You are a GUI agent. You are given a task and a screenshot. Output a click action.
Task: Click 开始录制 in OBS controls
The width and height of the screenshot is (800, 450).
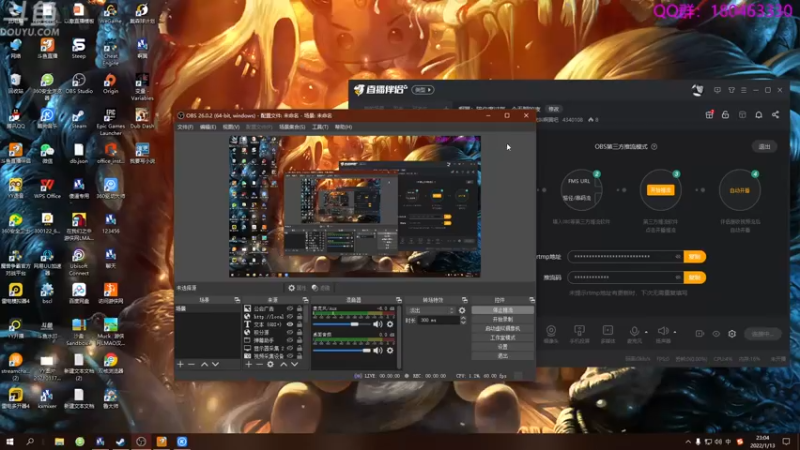[x=503, y=319]
